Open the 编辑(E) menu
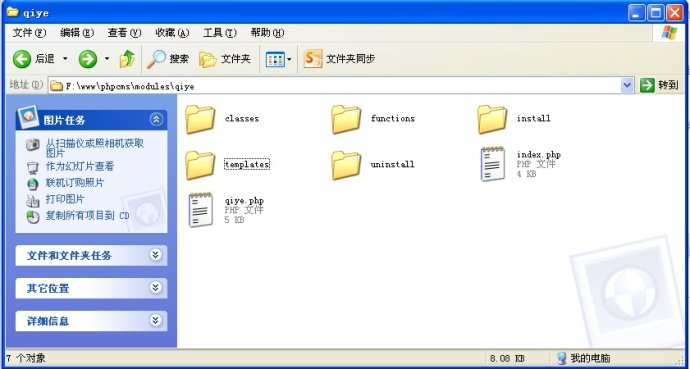This screenshot has height=369, width=690. (77, 33)
